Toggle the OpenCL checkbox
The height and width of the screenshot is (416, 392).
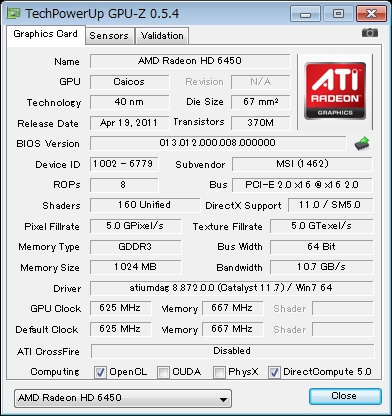100,372
